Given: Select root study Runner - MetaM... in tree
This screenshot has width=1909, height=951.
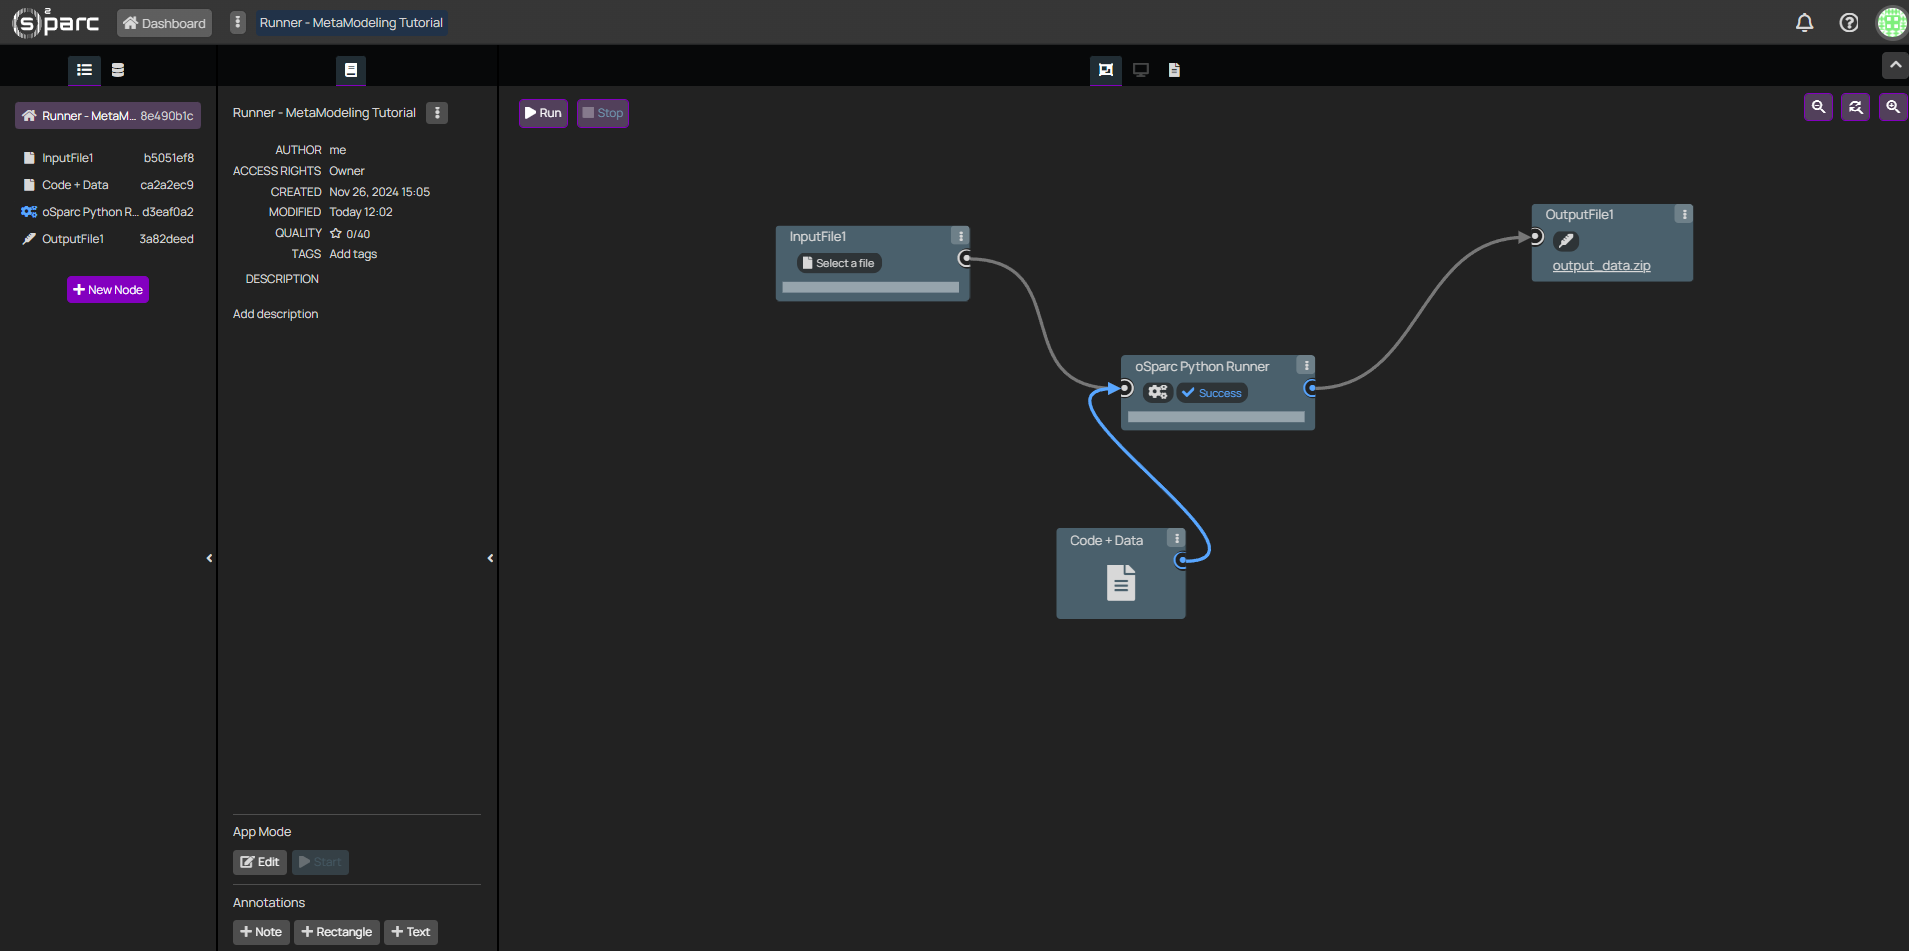Looking at the screenshot, I should [108, 116].
